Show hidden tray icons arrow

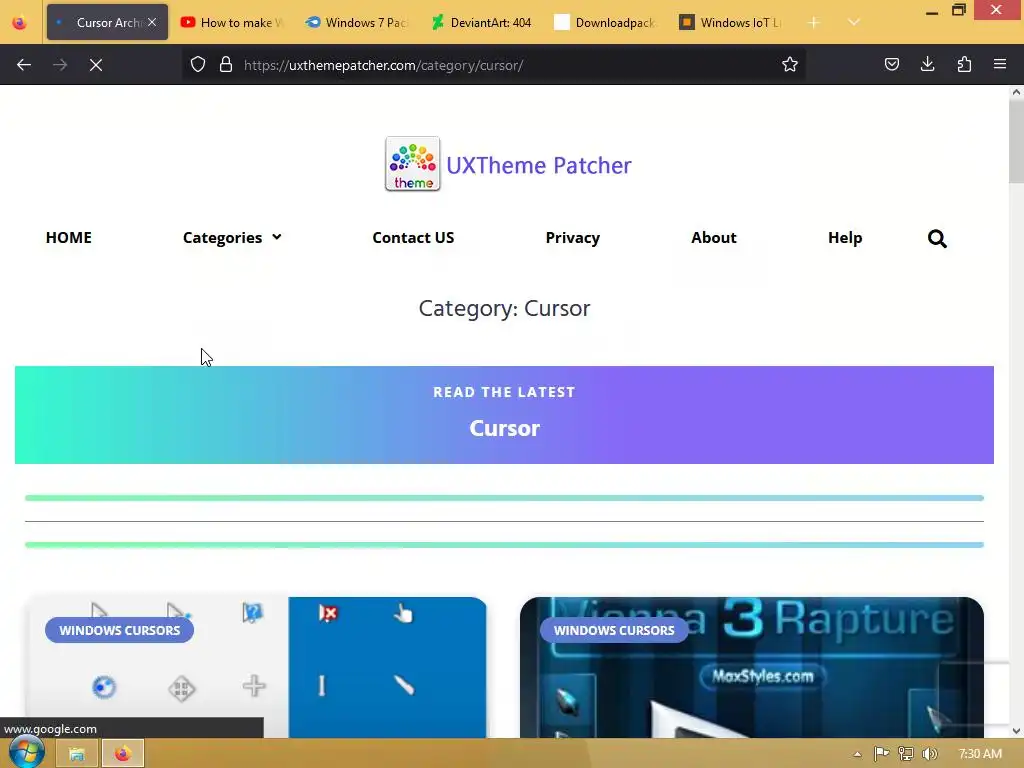pyautogui.click(x=857, y=755)
